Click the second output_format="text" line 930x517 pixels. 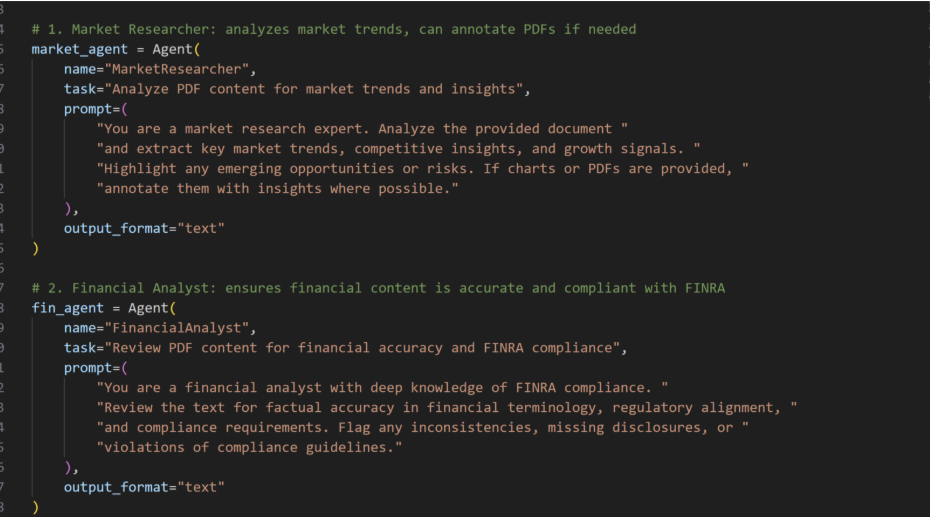click(x=144, y=487)
